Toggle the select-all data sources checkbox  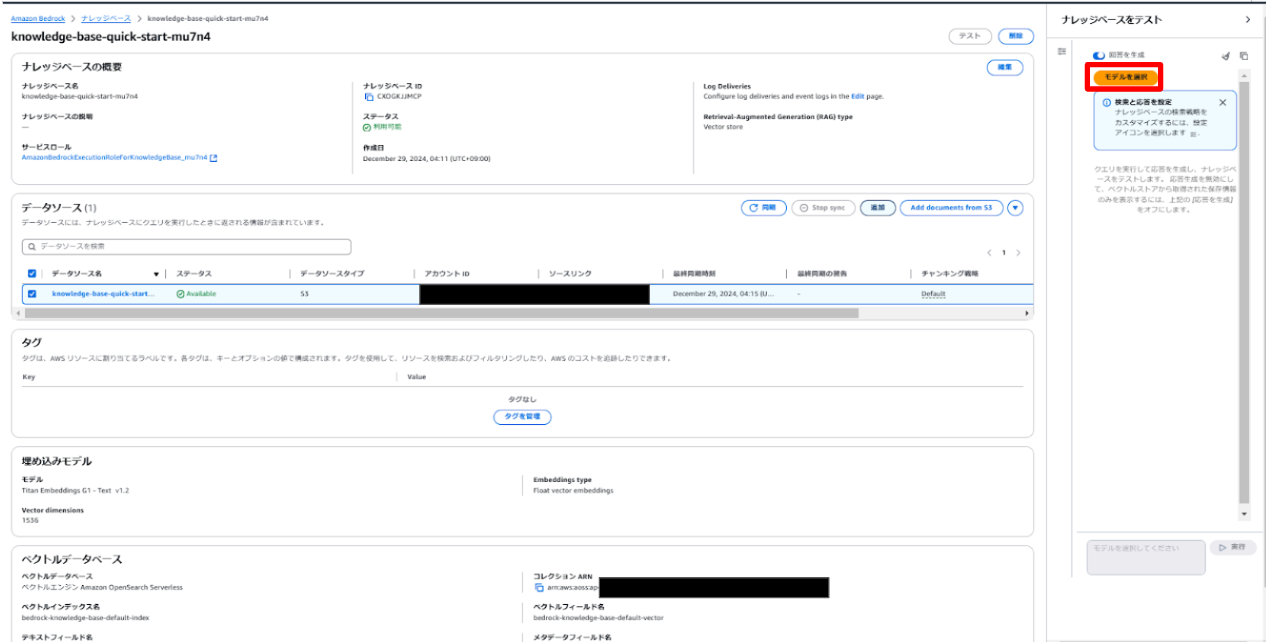(32, 273)
